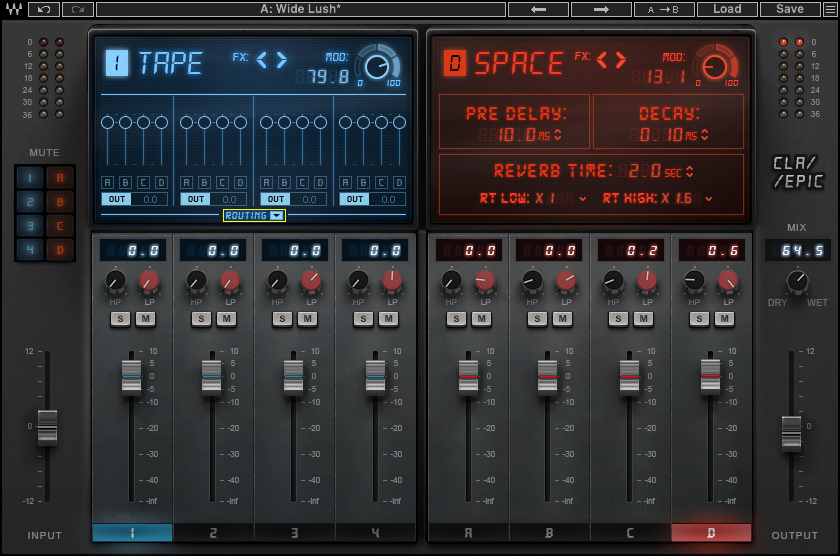The image size is (840, 556).
Task: Open the Save preset menu
Action: 790,9
